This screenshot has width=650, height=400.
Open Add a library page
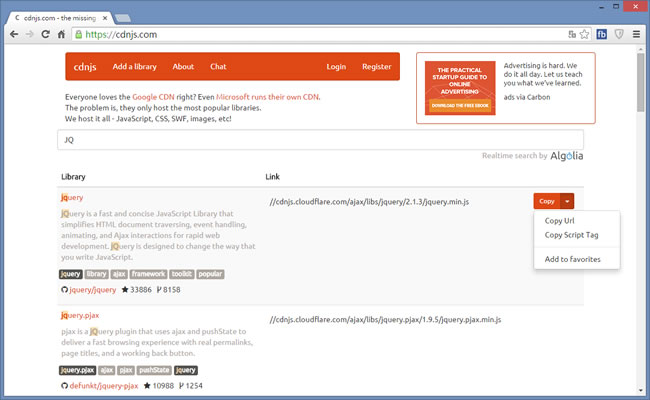point(135,66)
